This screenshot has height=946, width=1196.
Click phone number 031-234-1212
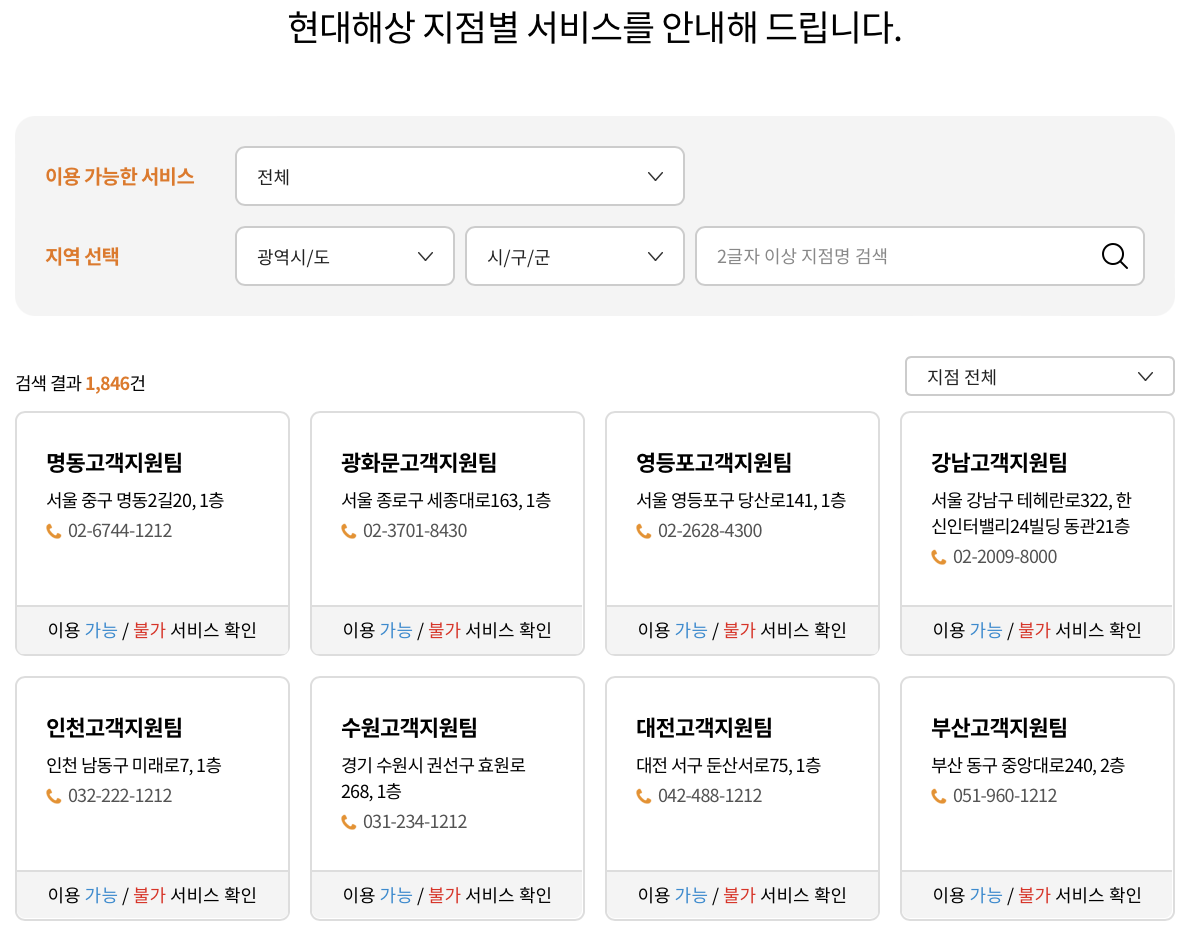(415, 822)
